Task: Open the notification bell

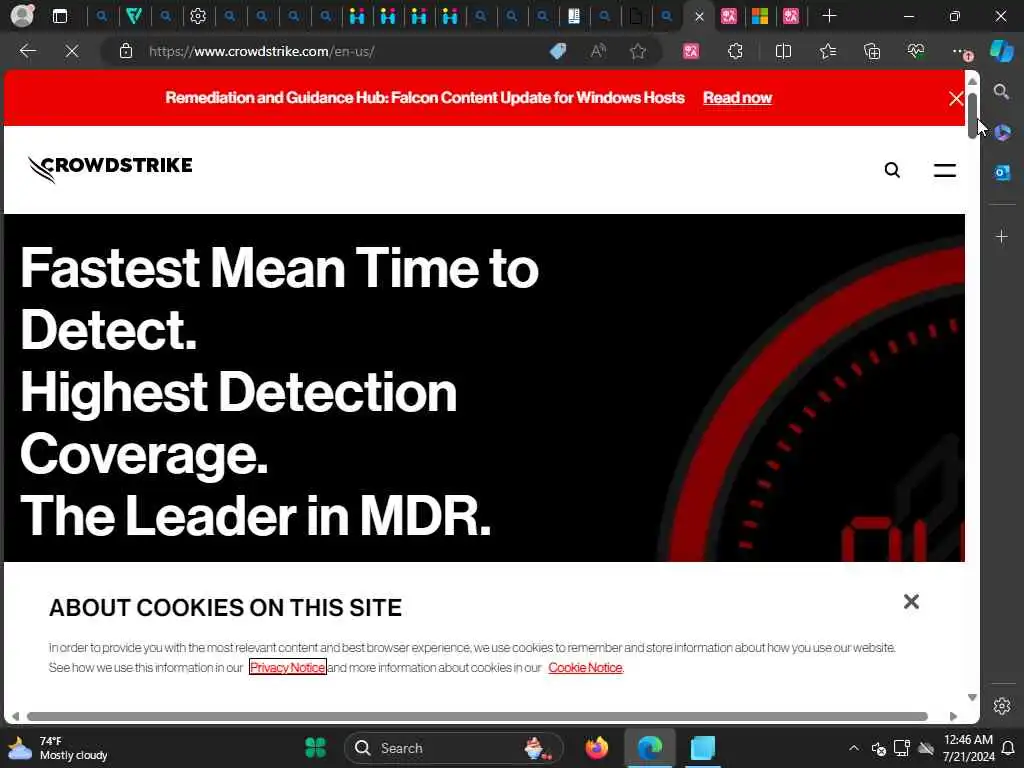Action: click(x=1009, y=748)
